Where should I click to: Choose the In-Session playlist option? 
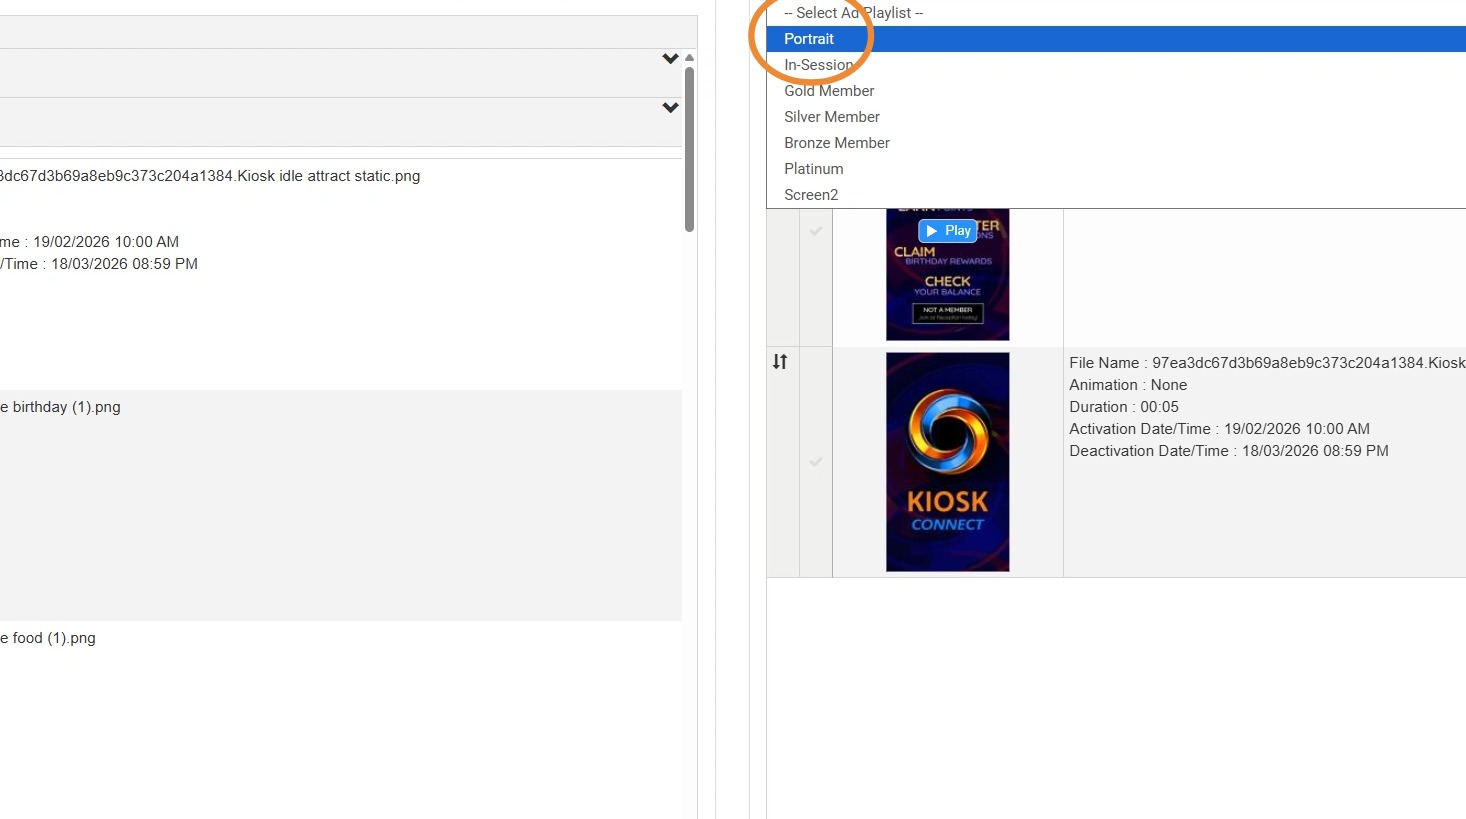[x=1116, y=65]
